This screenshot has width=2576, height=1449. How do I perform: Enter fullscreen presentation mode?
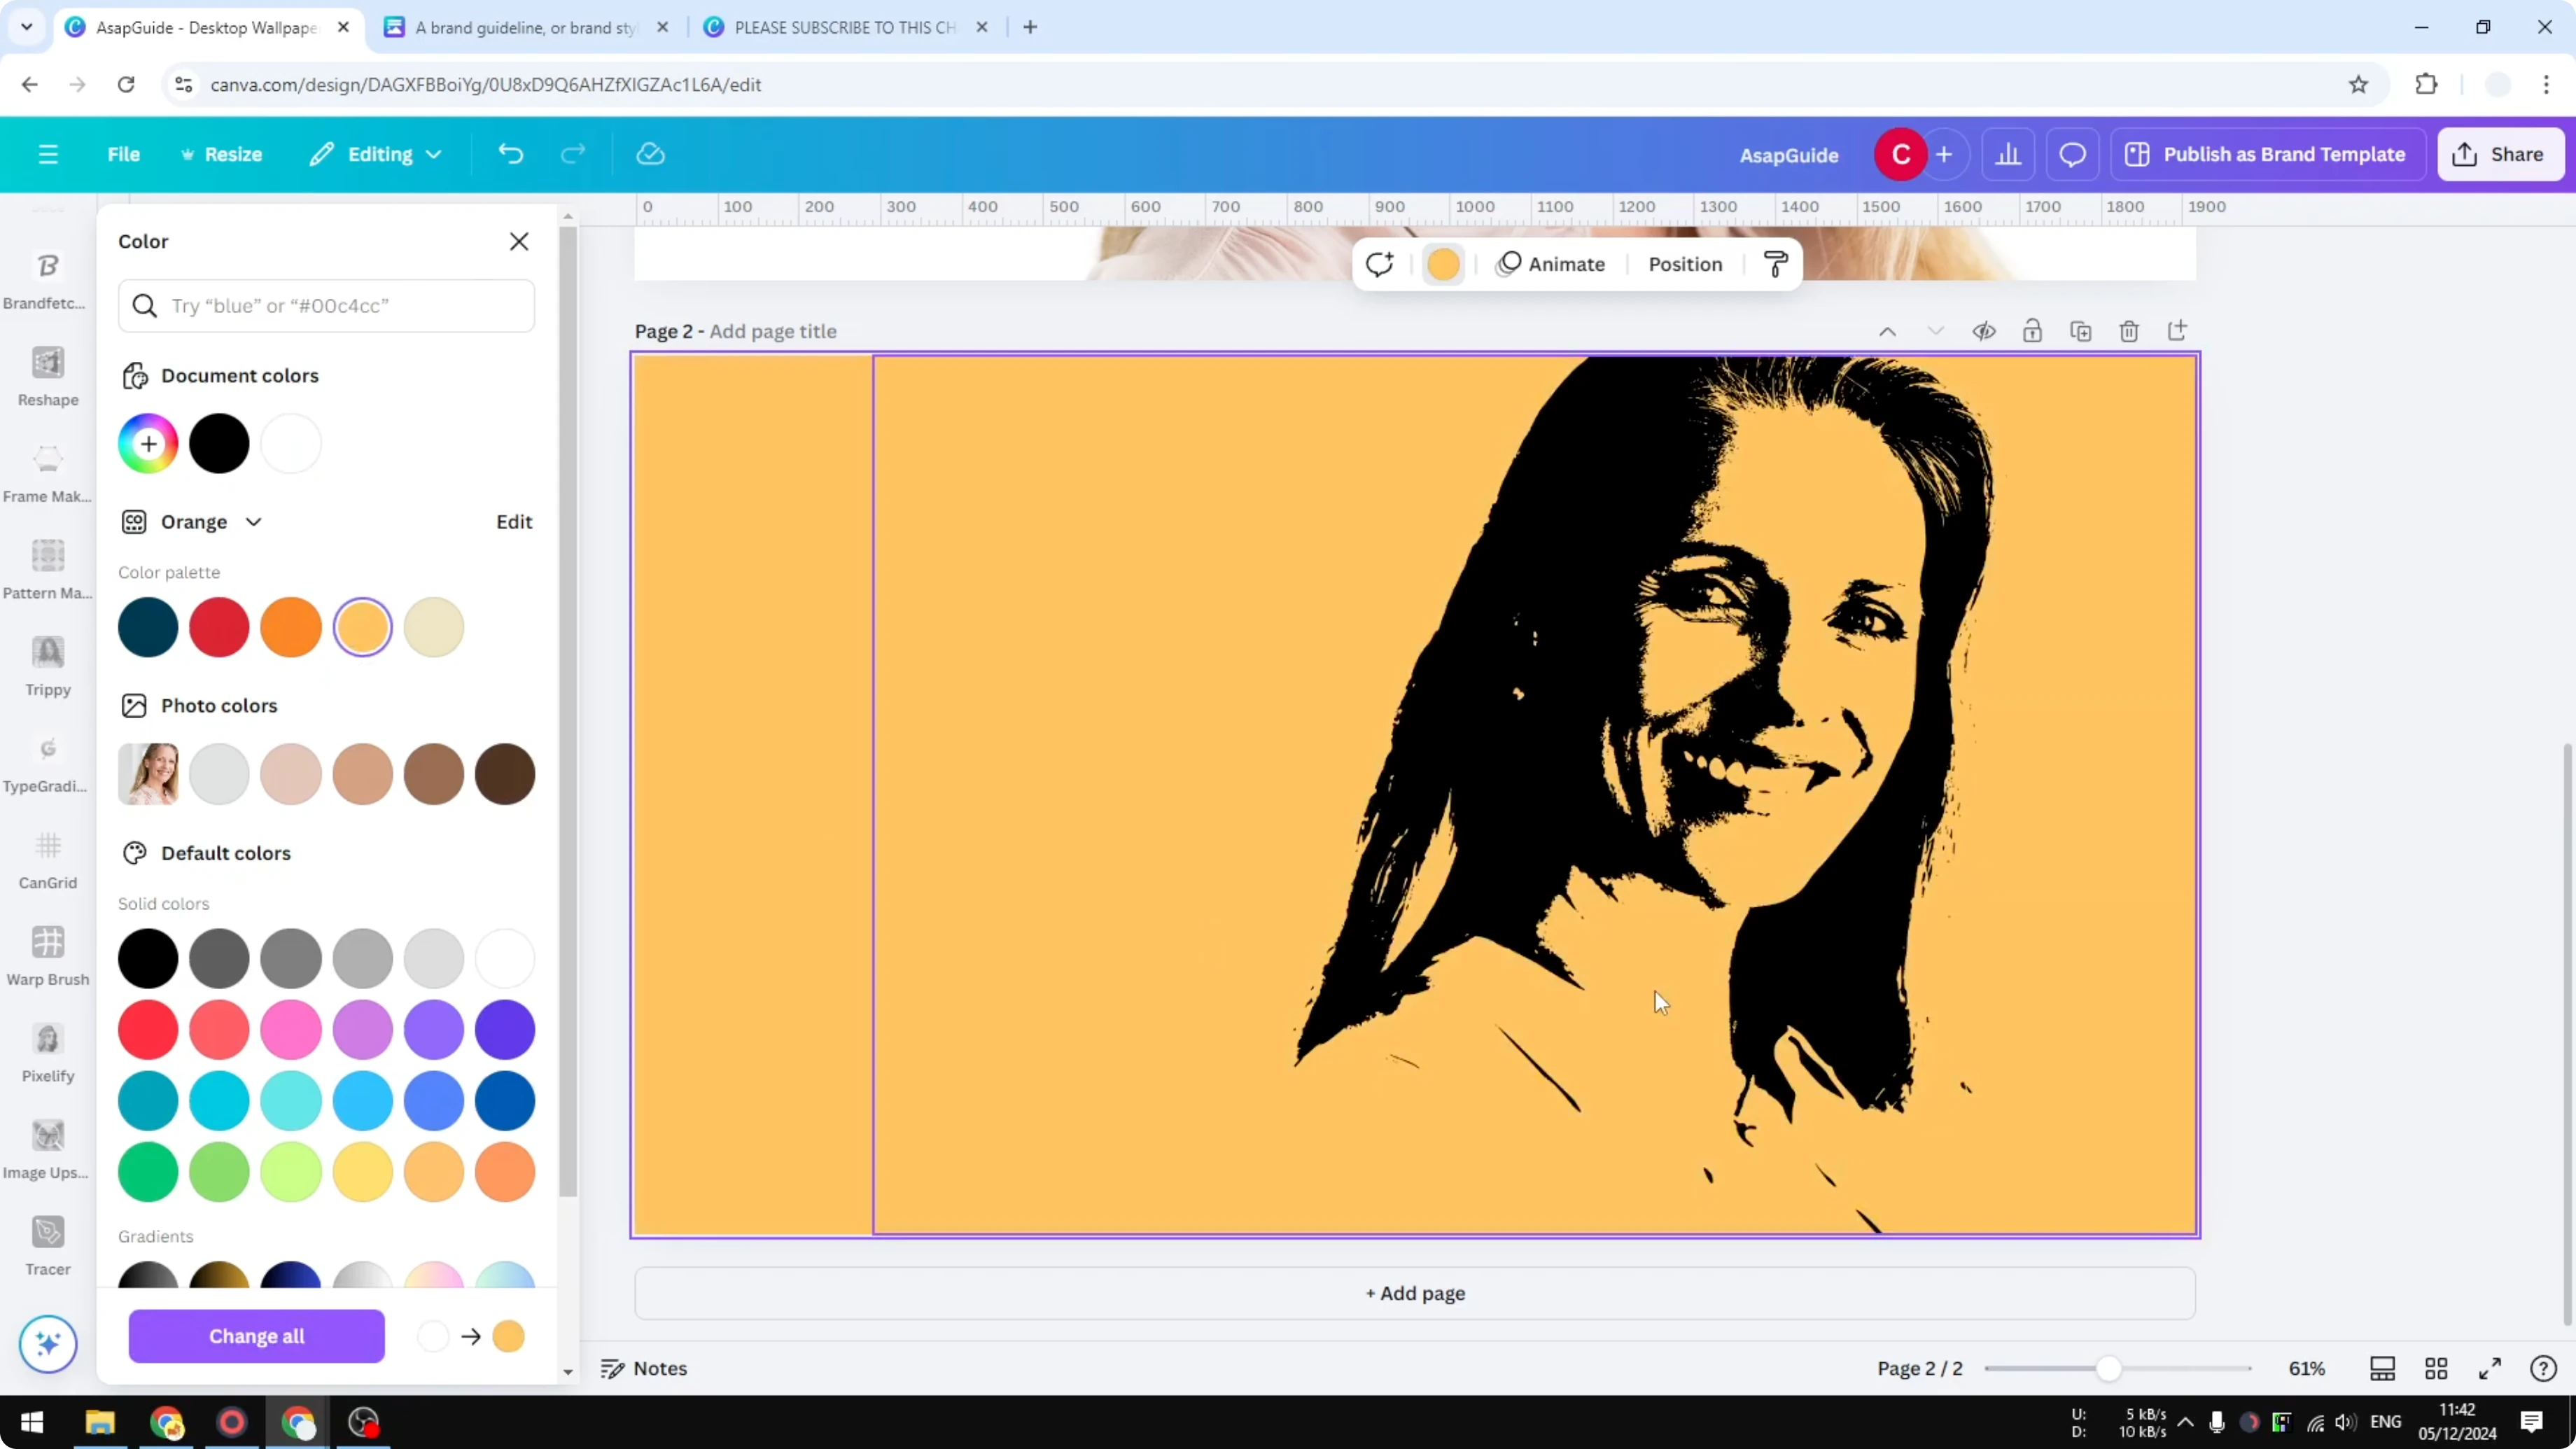pos(2490,1368)
